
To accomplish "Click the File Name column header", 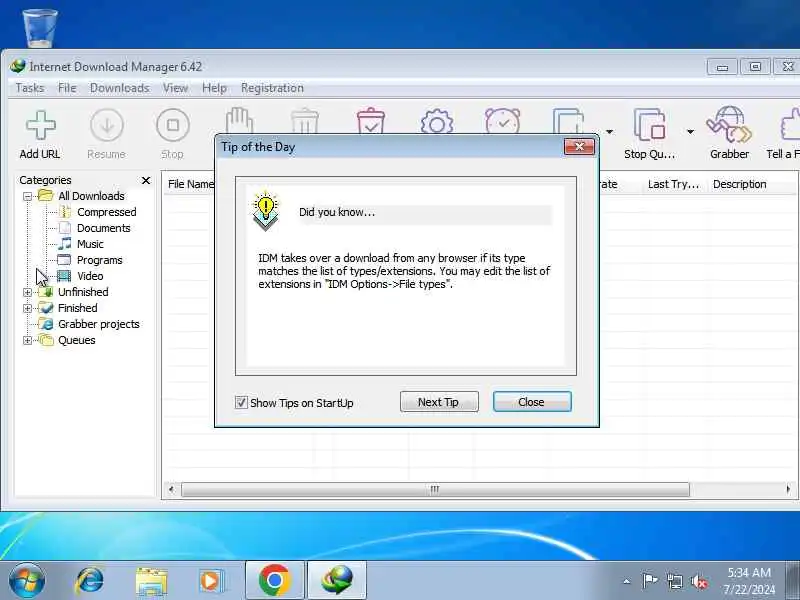I will (x=190, y=184).
